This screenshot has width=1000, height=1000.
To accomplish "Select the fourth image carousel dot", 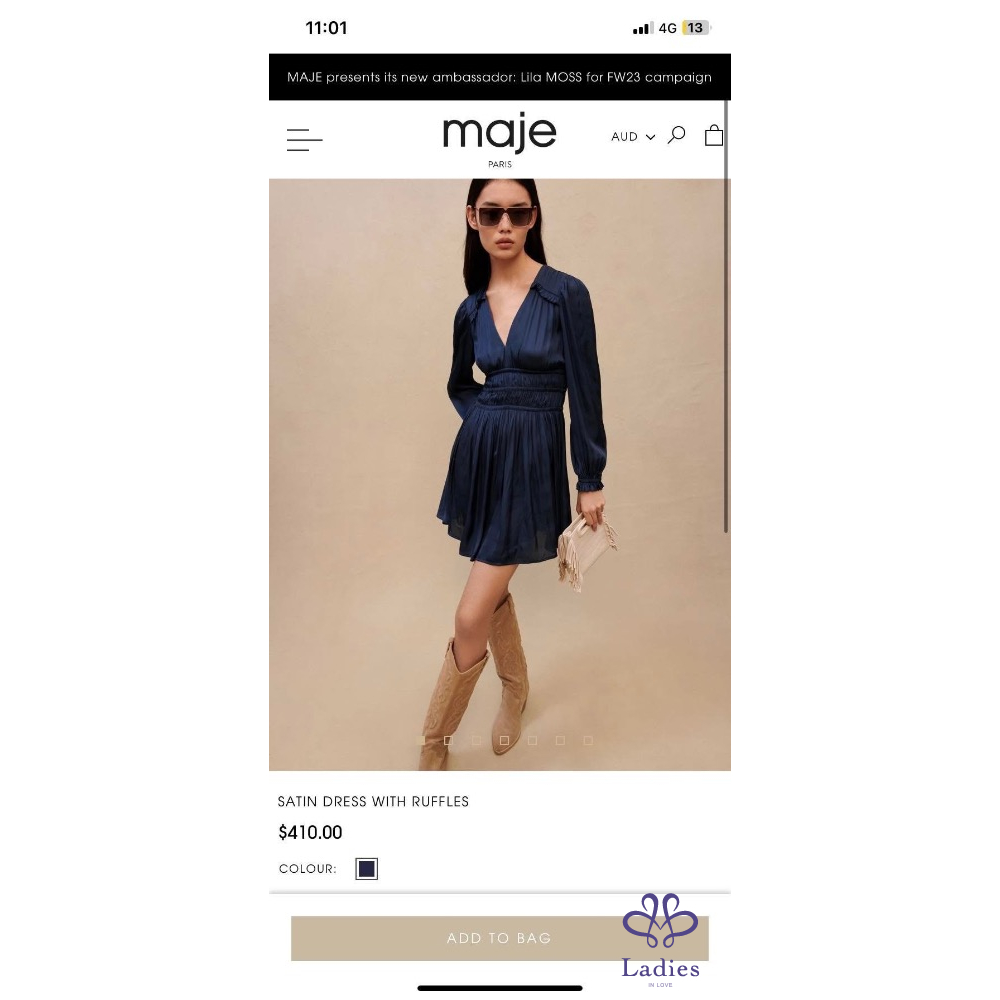I will tap(504, 740).
